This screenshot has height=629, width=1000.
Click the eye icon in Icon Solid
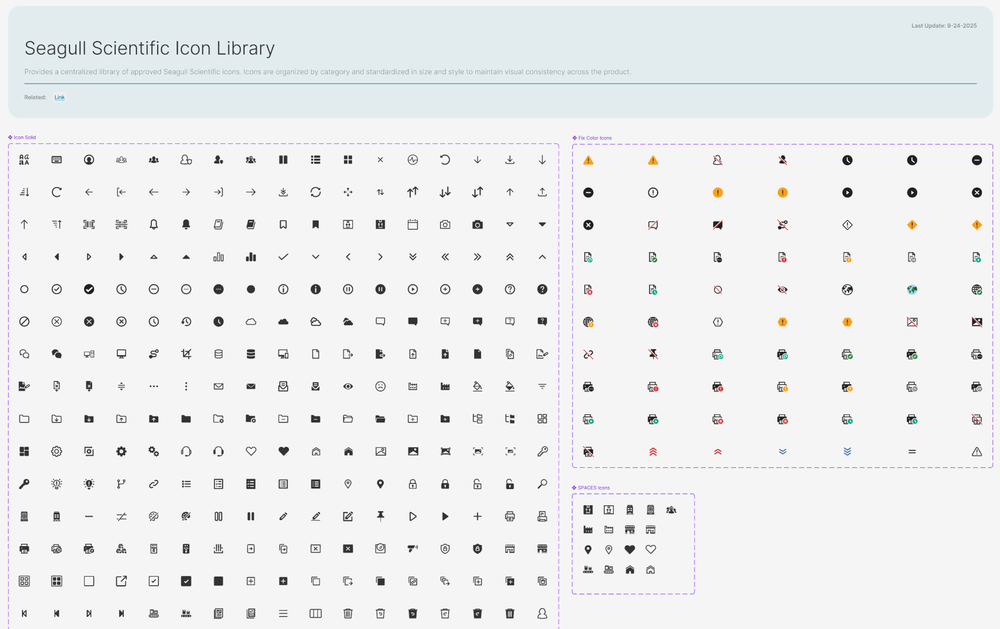[348, 387]
